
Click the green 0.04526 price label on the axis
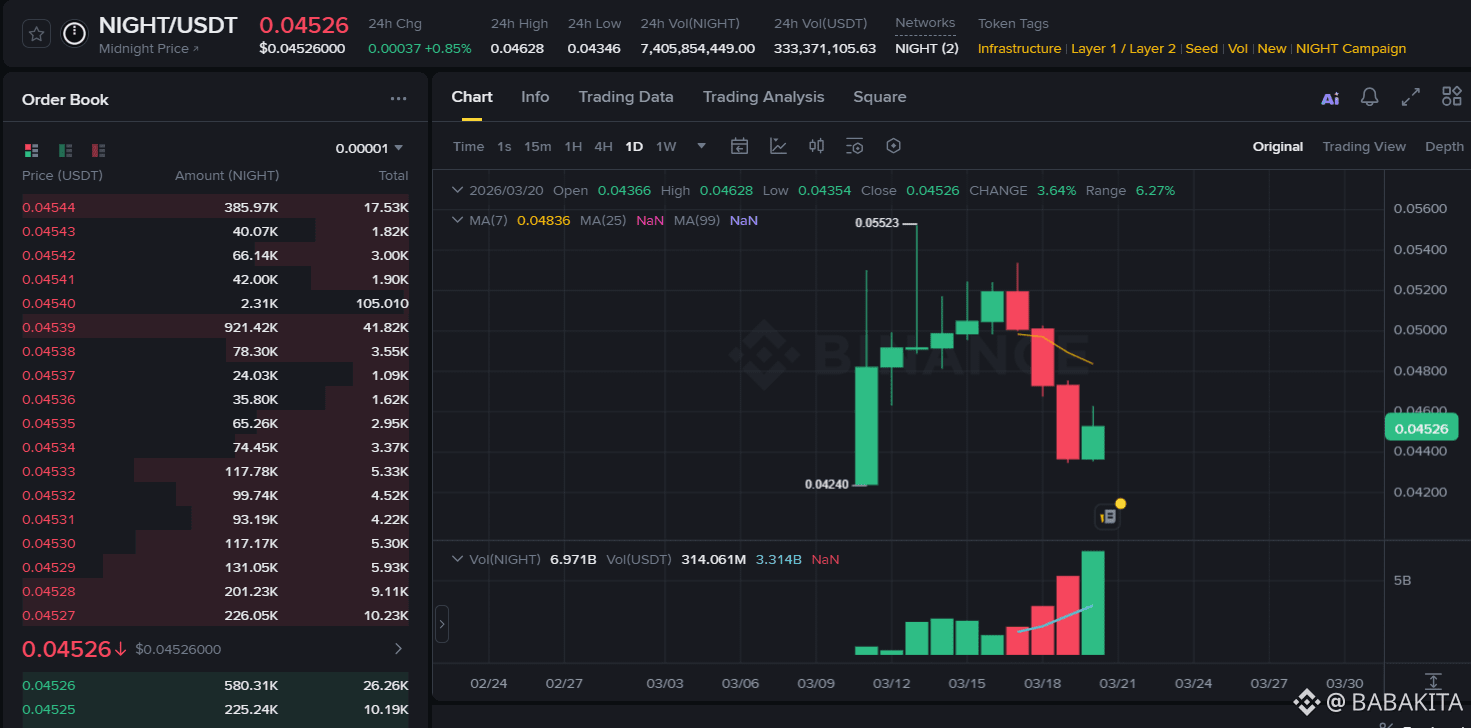1422,429
